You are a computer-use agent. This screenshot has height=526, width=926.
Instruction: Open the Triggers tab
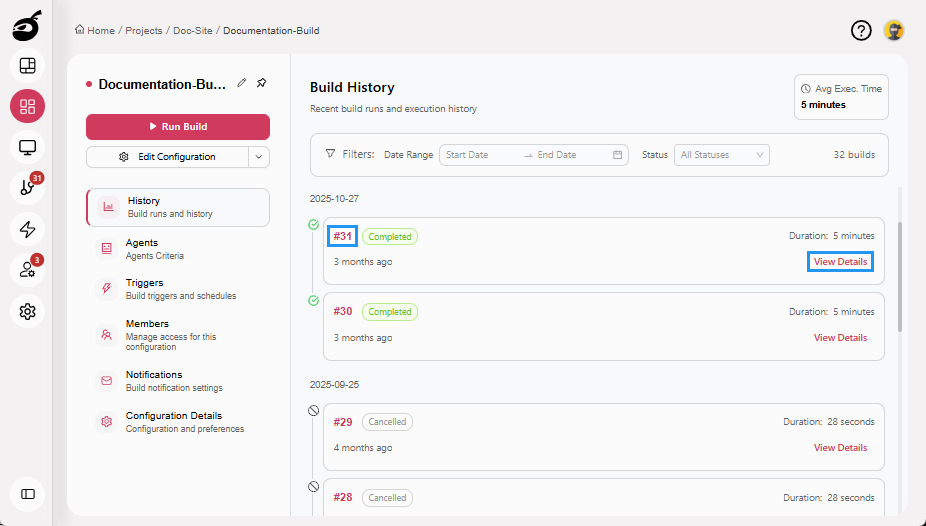[178, 289]
